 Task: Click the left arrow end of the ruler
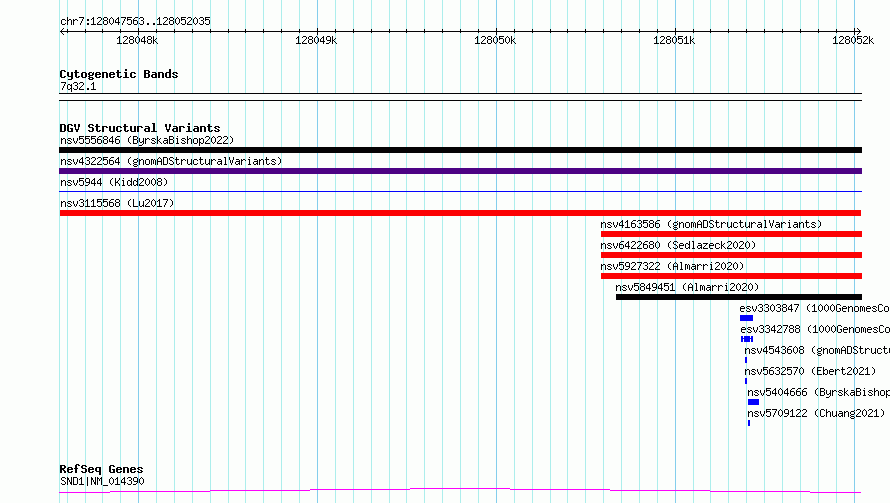pos(62,31)
